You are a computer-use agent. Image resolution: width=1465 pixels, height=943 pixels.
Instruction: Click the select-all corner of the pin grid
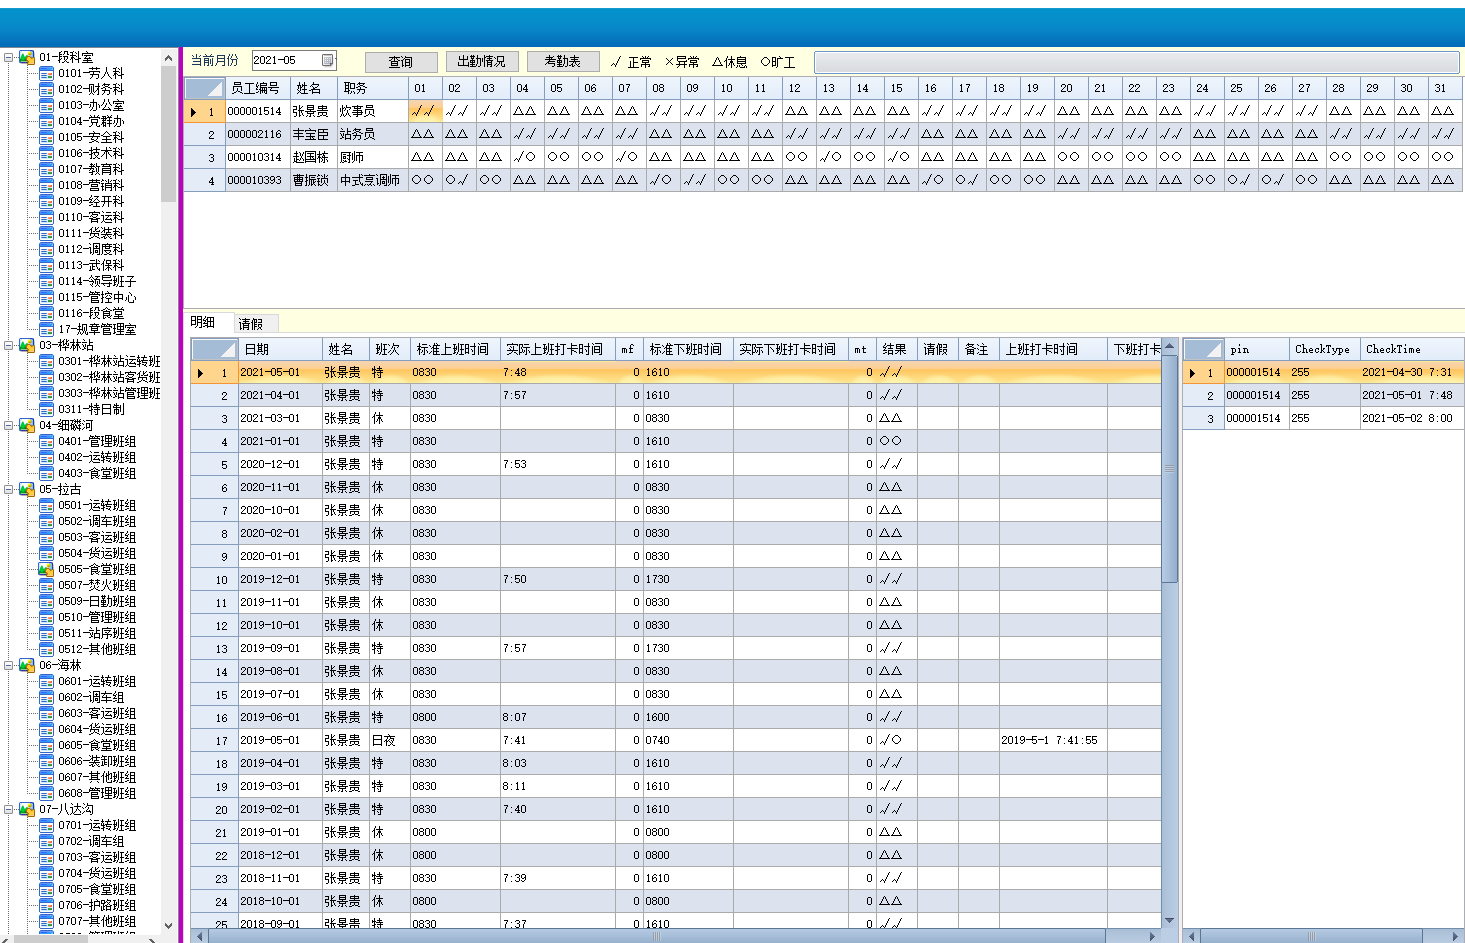[x=1203, y=349]
